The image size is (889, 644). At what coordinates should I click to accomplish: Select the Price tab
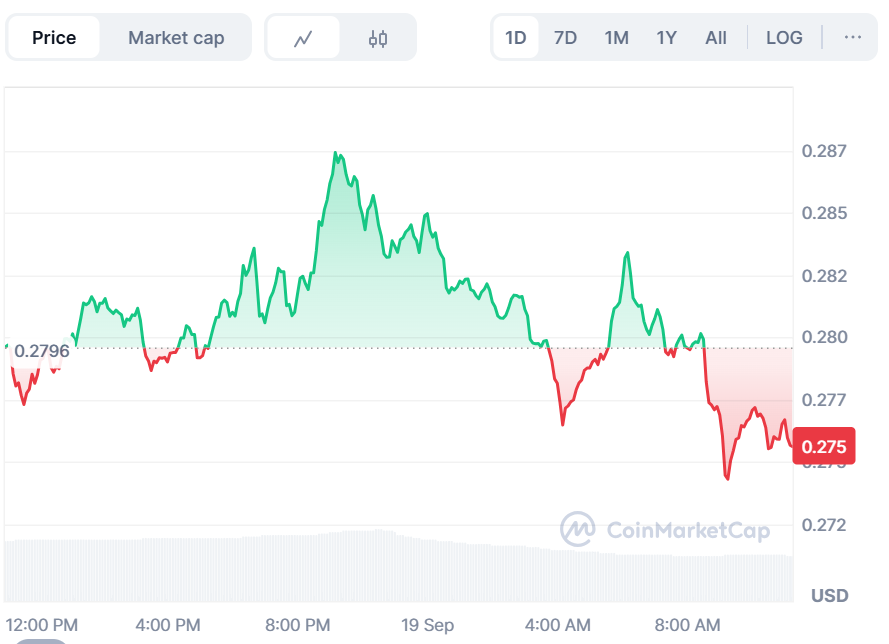coord(54,37)
